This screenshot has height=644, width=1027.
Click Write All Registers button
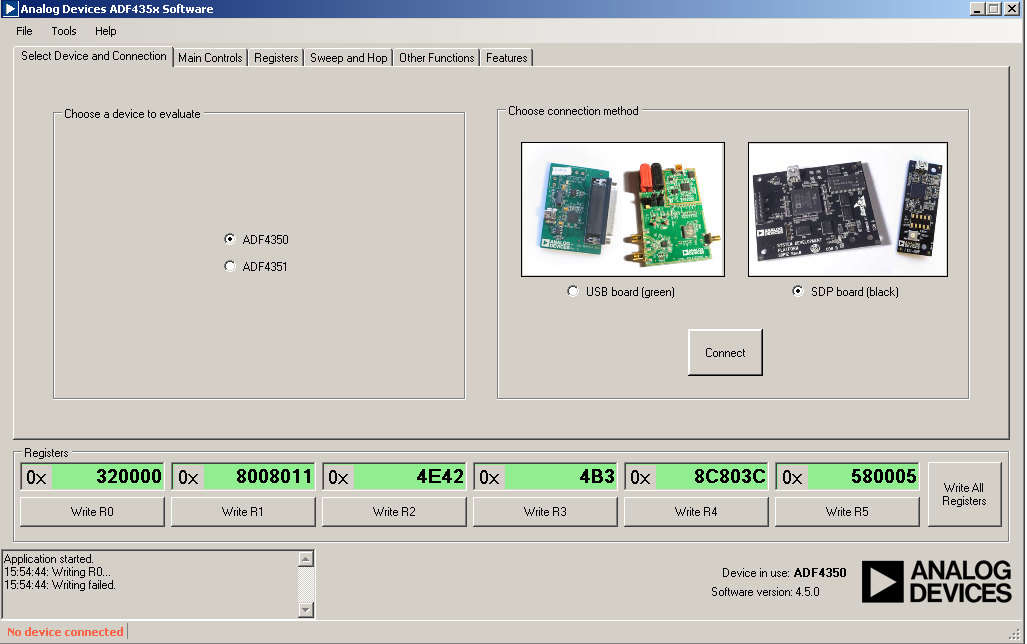[x=964, y=494]
